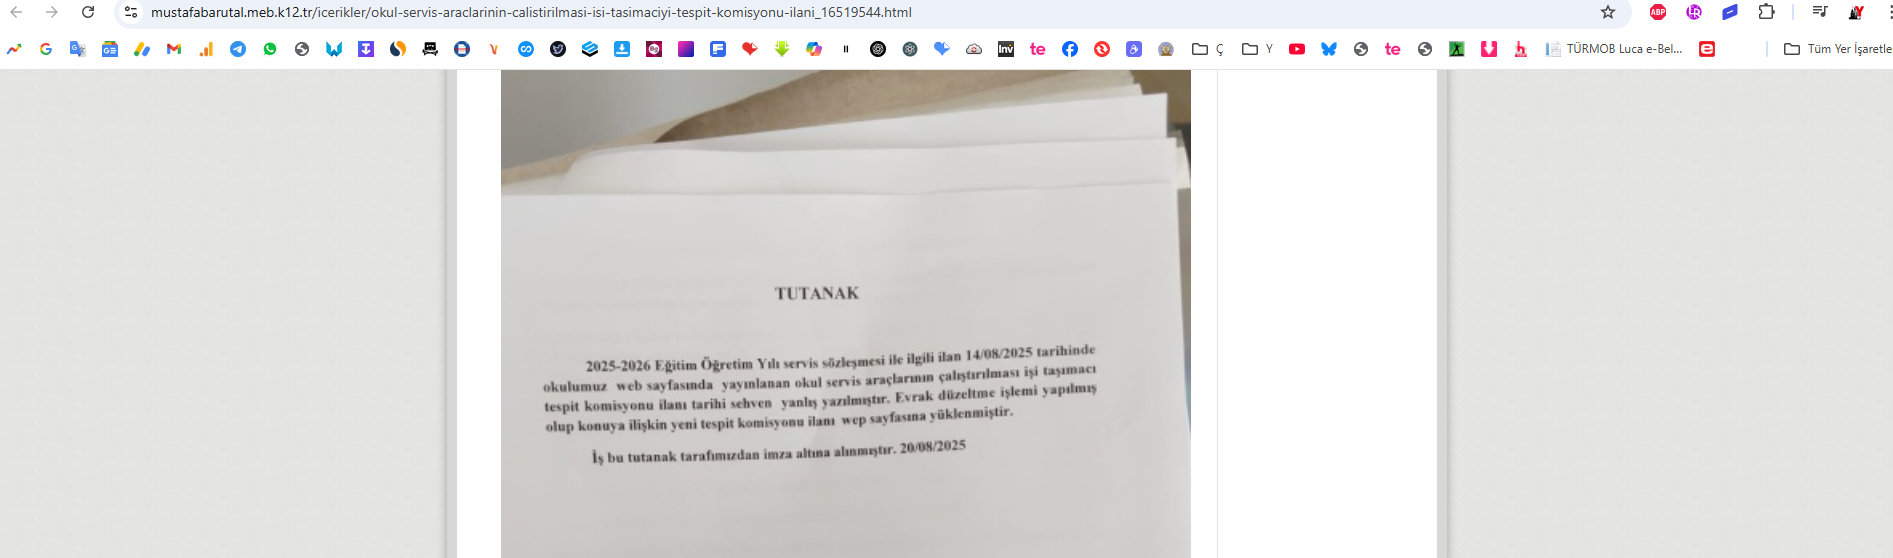Open the Facebook bookmark

[x=1070, y=49]
